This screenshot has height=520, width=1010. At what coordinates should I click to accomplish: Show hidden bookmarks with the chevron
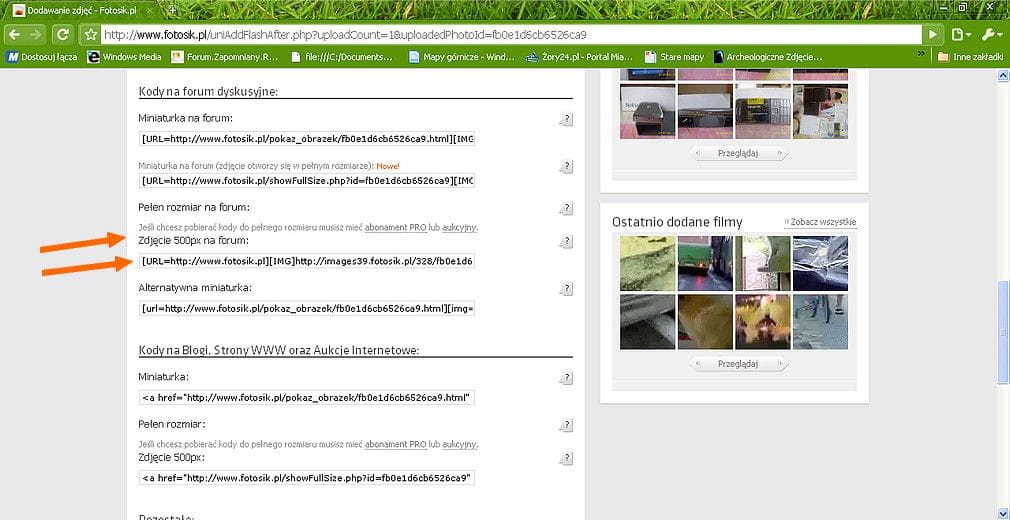point(922,54)
